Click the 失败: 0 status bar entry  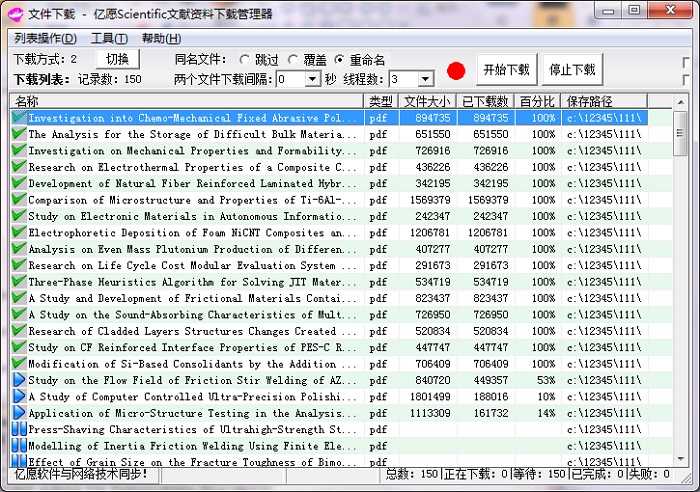point(649,474)
